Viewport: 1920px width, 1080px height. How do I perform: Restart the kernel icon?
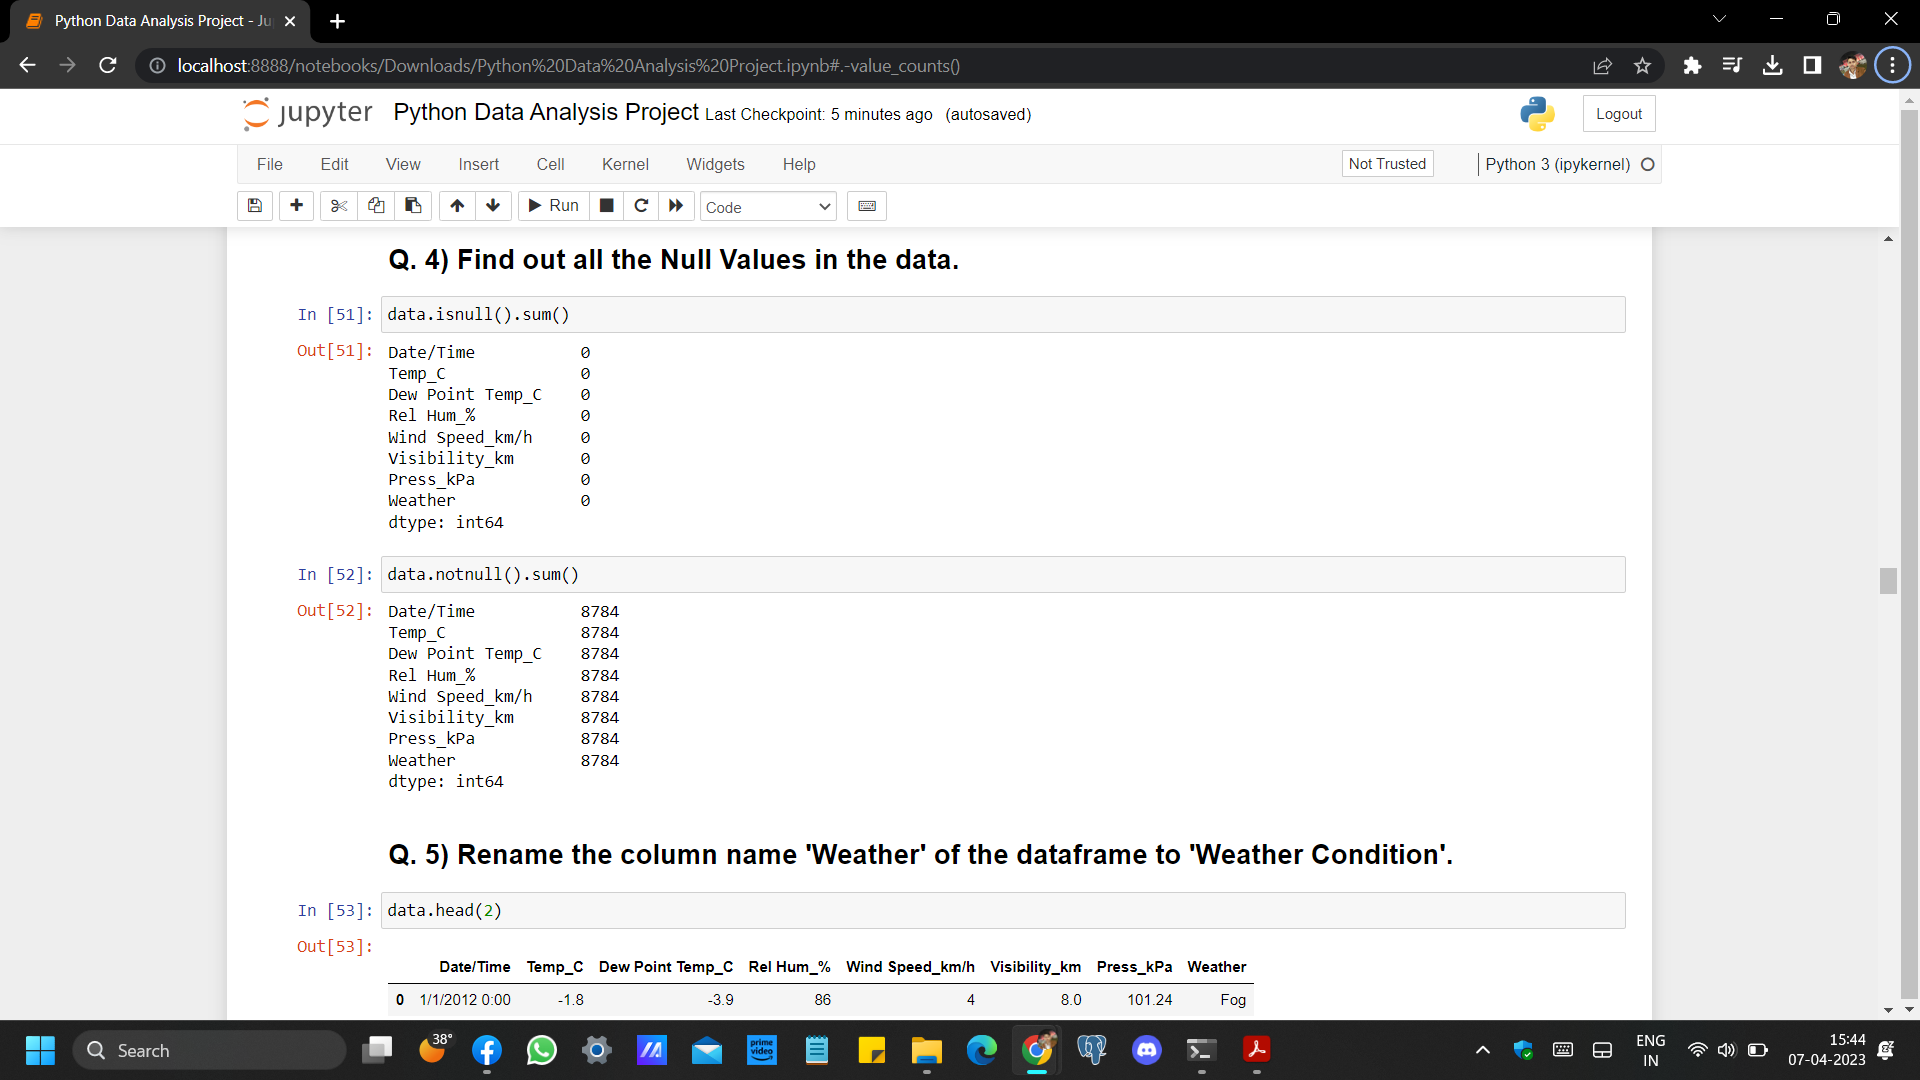coord(641,206)
